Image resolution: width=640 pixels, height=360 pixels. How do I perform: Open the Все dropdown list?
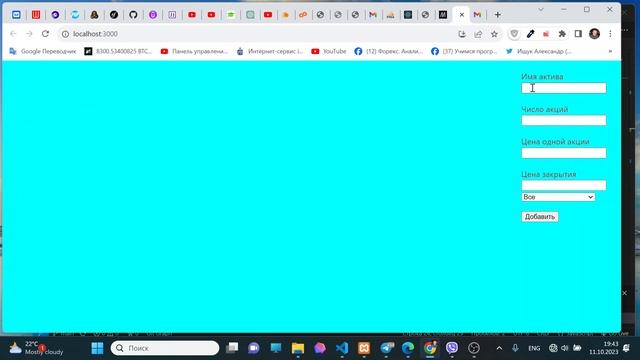pos(558,197)
